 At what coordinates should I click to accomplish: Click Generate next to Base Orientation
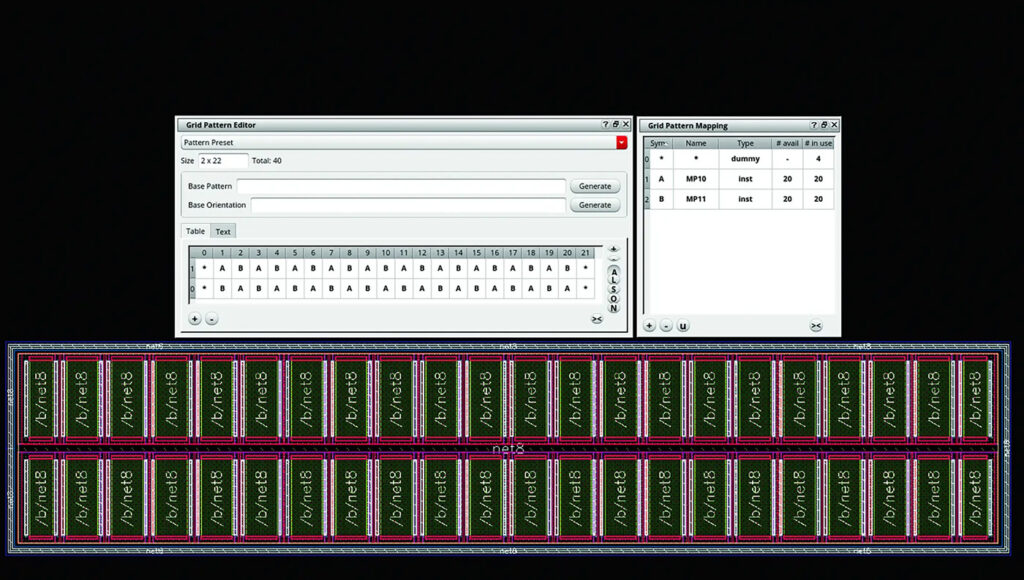click(595, 205)
